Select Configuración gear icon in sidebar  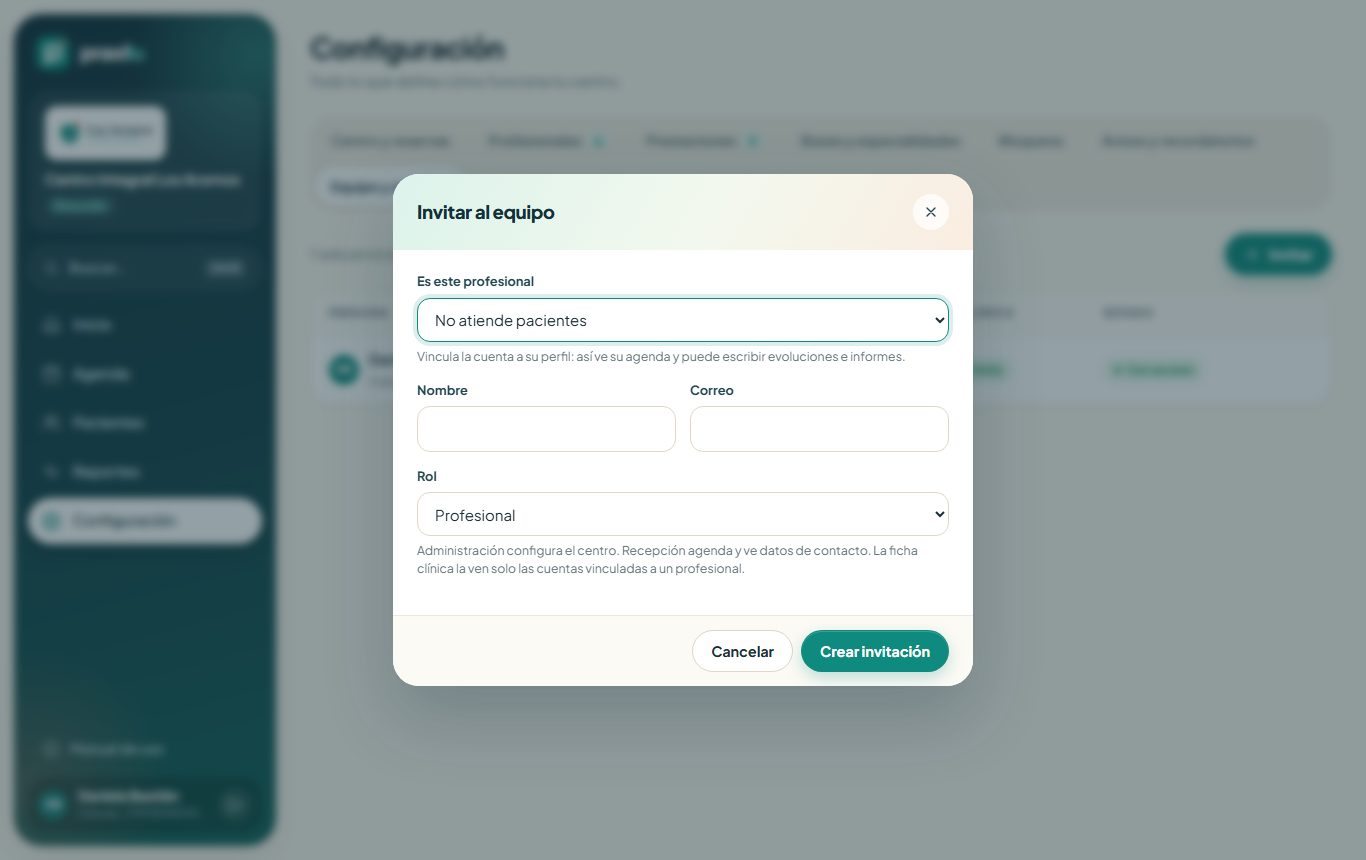[51, 521]
